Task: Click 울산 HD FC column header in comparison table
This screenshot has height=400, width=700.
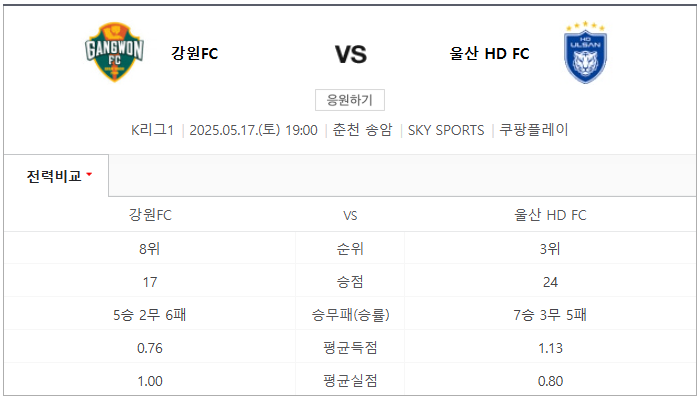Action: (x=550, y=215)
